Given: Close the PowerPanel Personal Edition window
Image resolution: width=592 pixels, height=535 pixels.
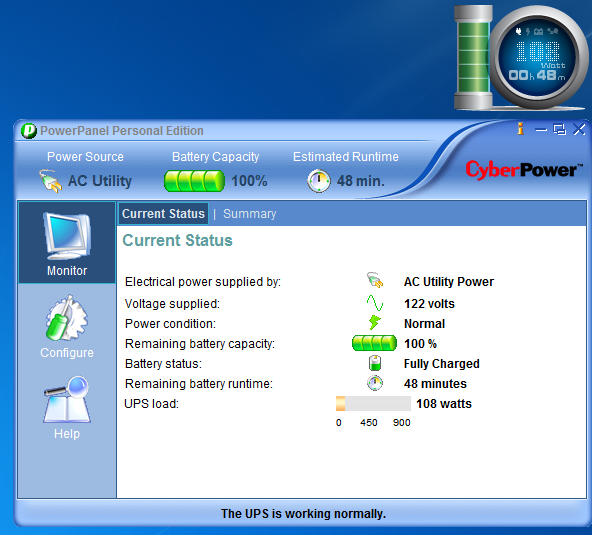Looking at the screenshot, I should pyautogui.click(x=579, y=129).
